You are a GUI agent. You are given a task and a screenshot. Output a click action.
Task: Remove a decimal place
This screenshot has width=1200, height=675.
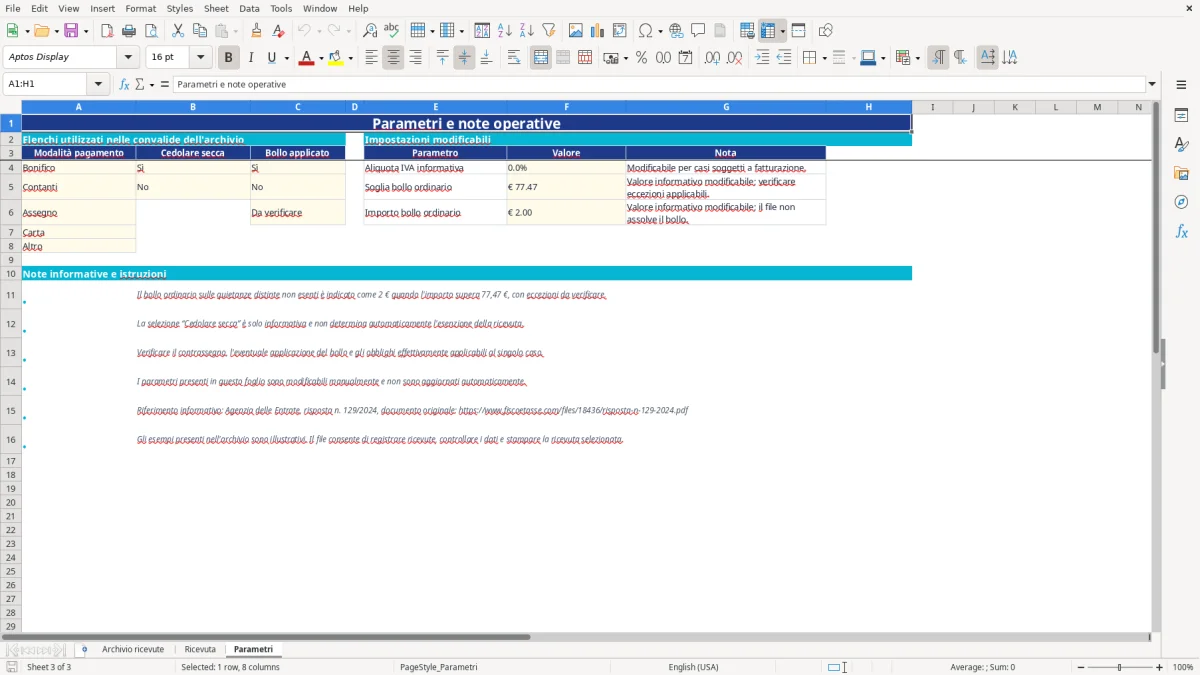[x=734, y=58]
